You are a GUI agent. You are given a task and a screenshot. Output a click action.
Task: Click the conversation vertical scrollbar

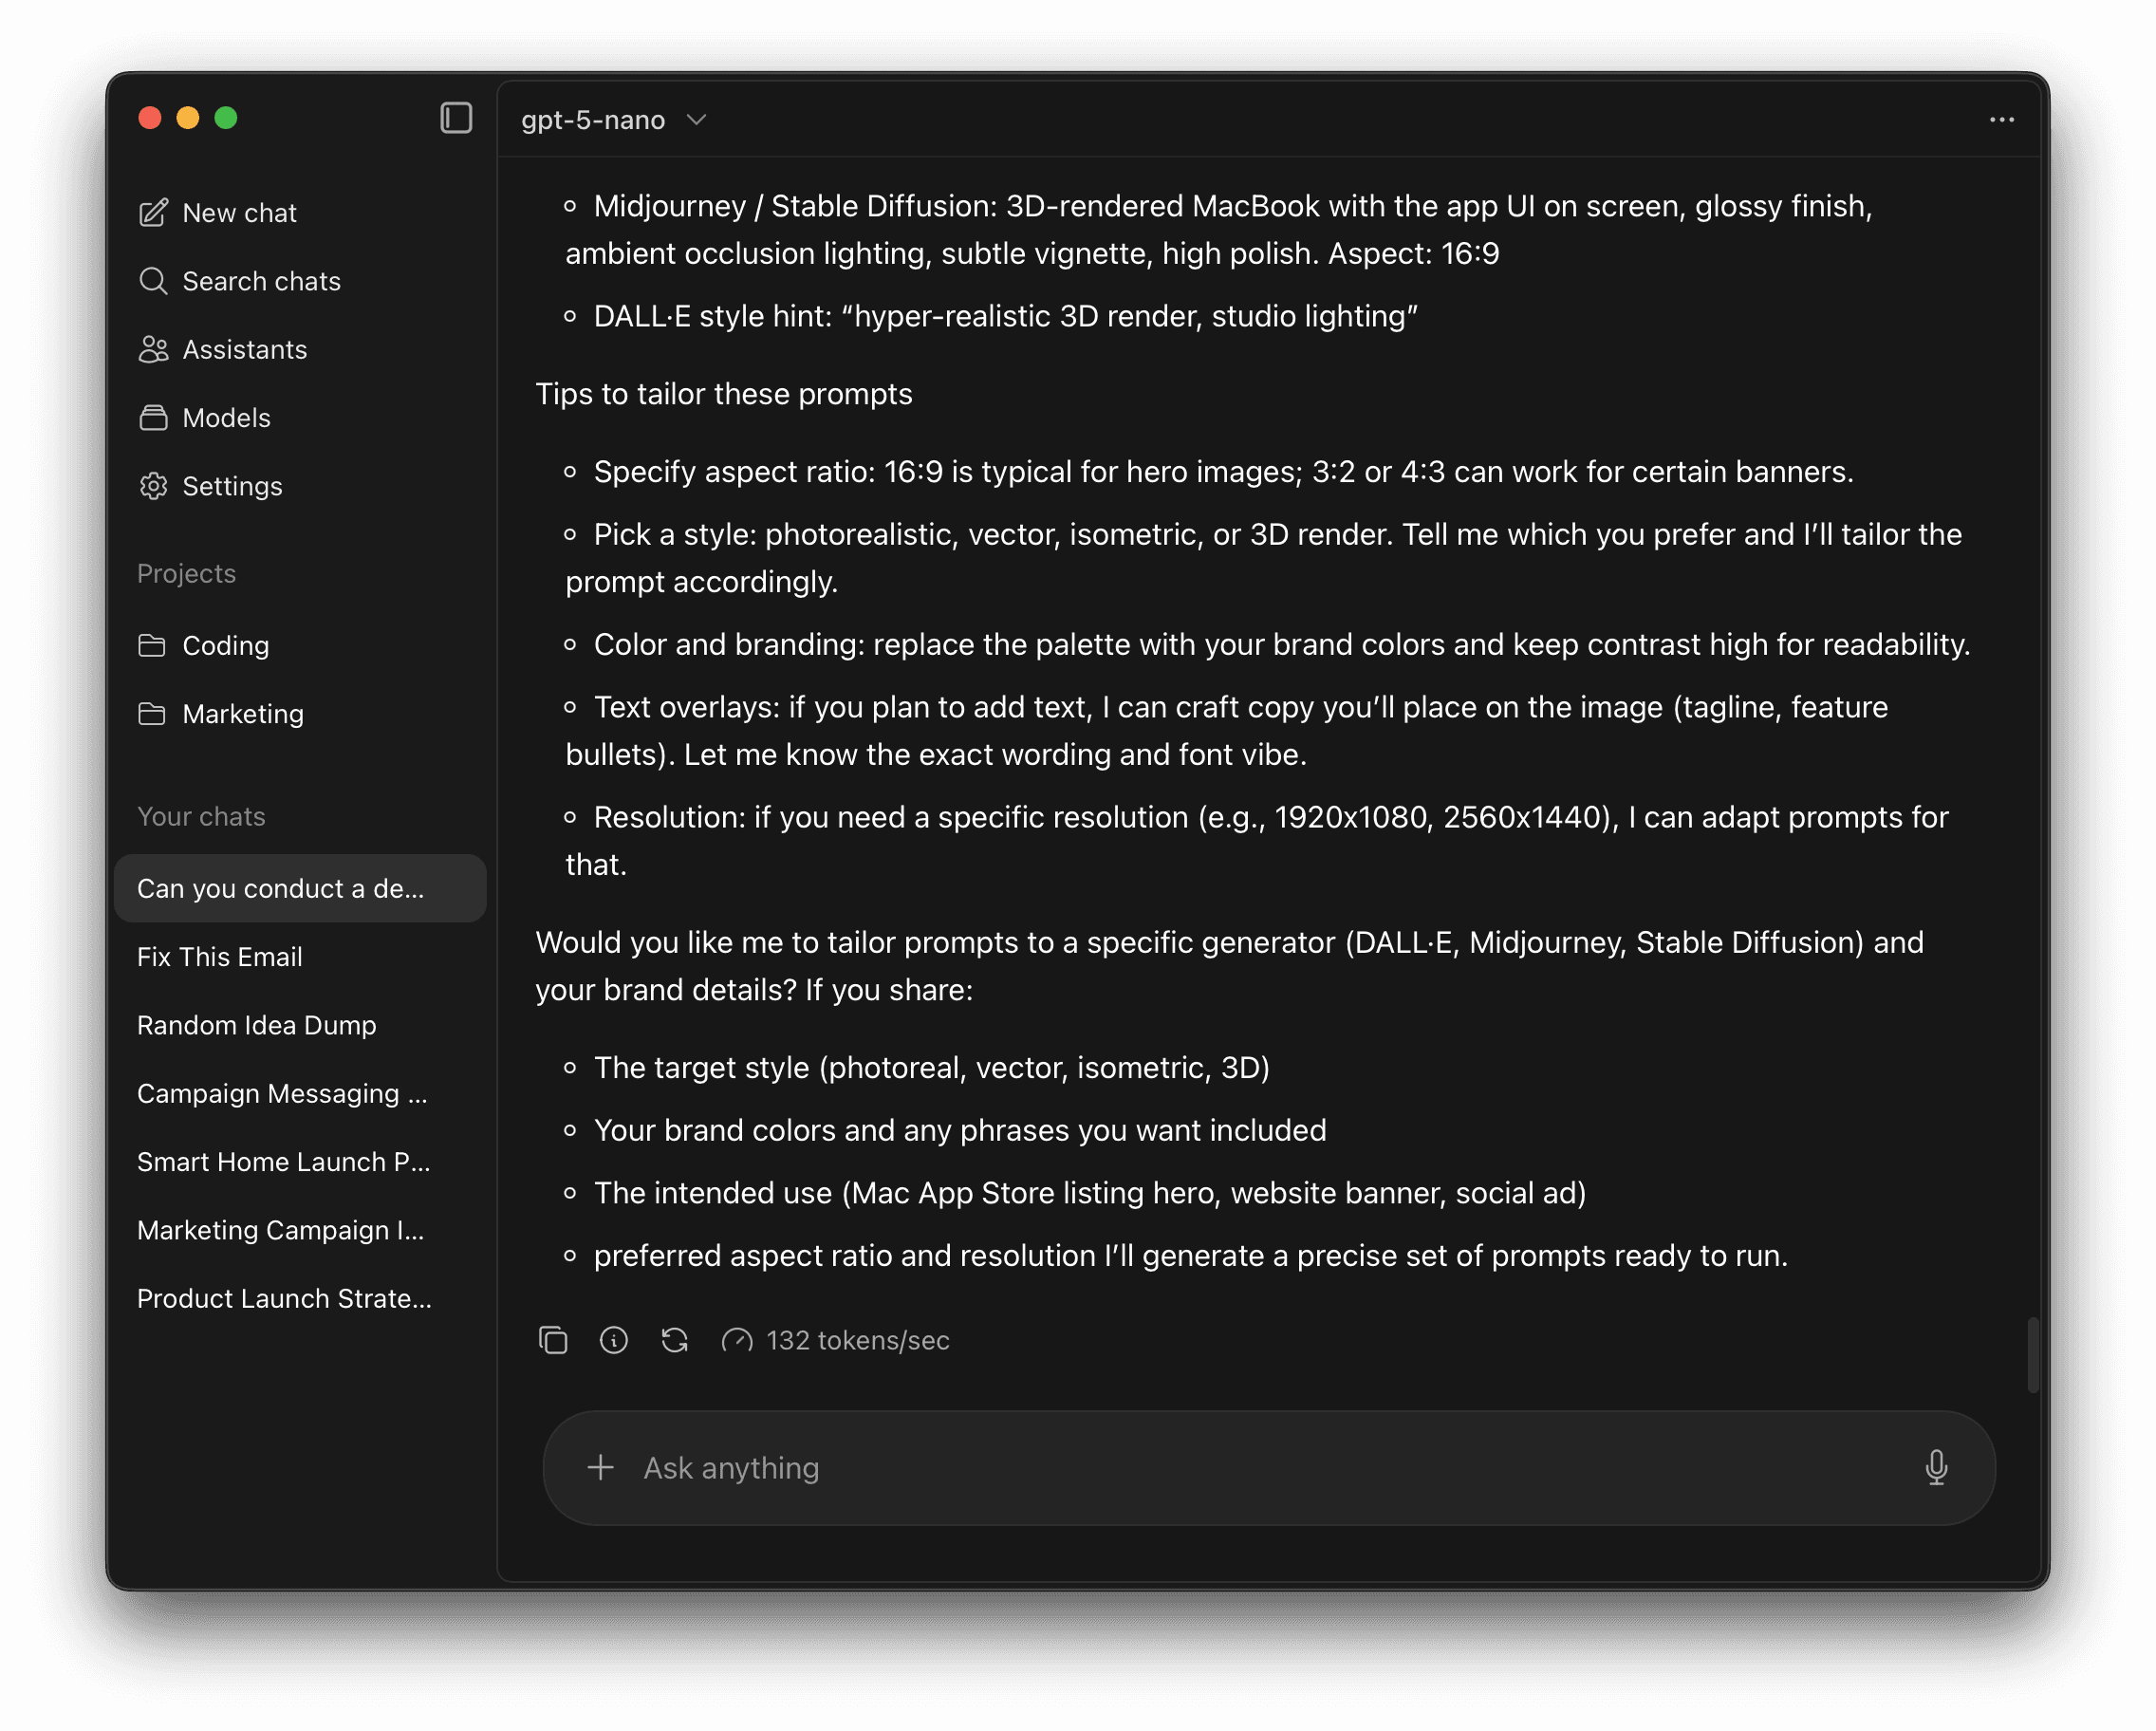(x=2032, y=1354)
